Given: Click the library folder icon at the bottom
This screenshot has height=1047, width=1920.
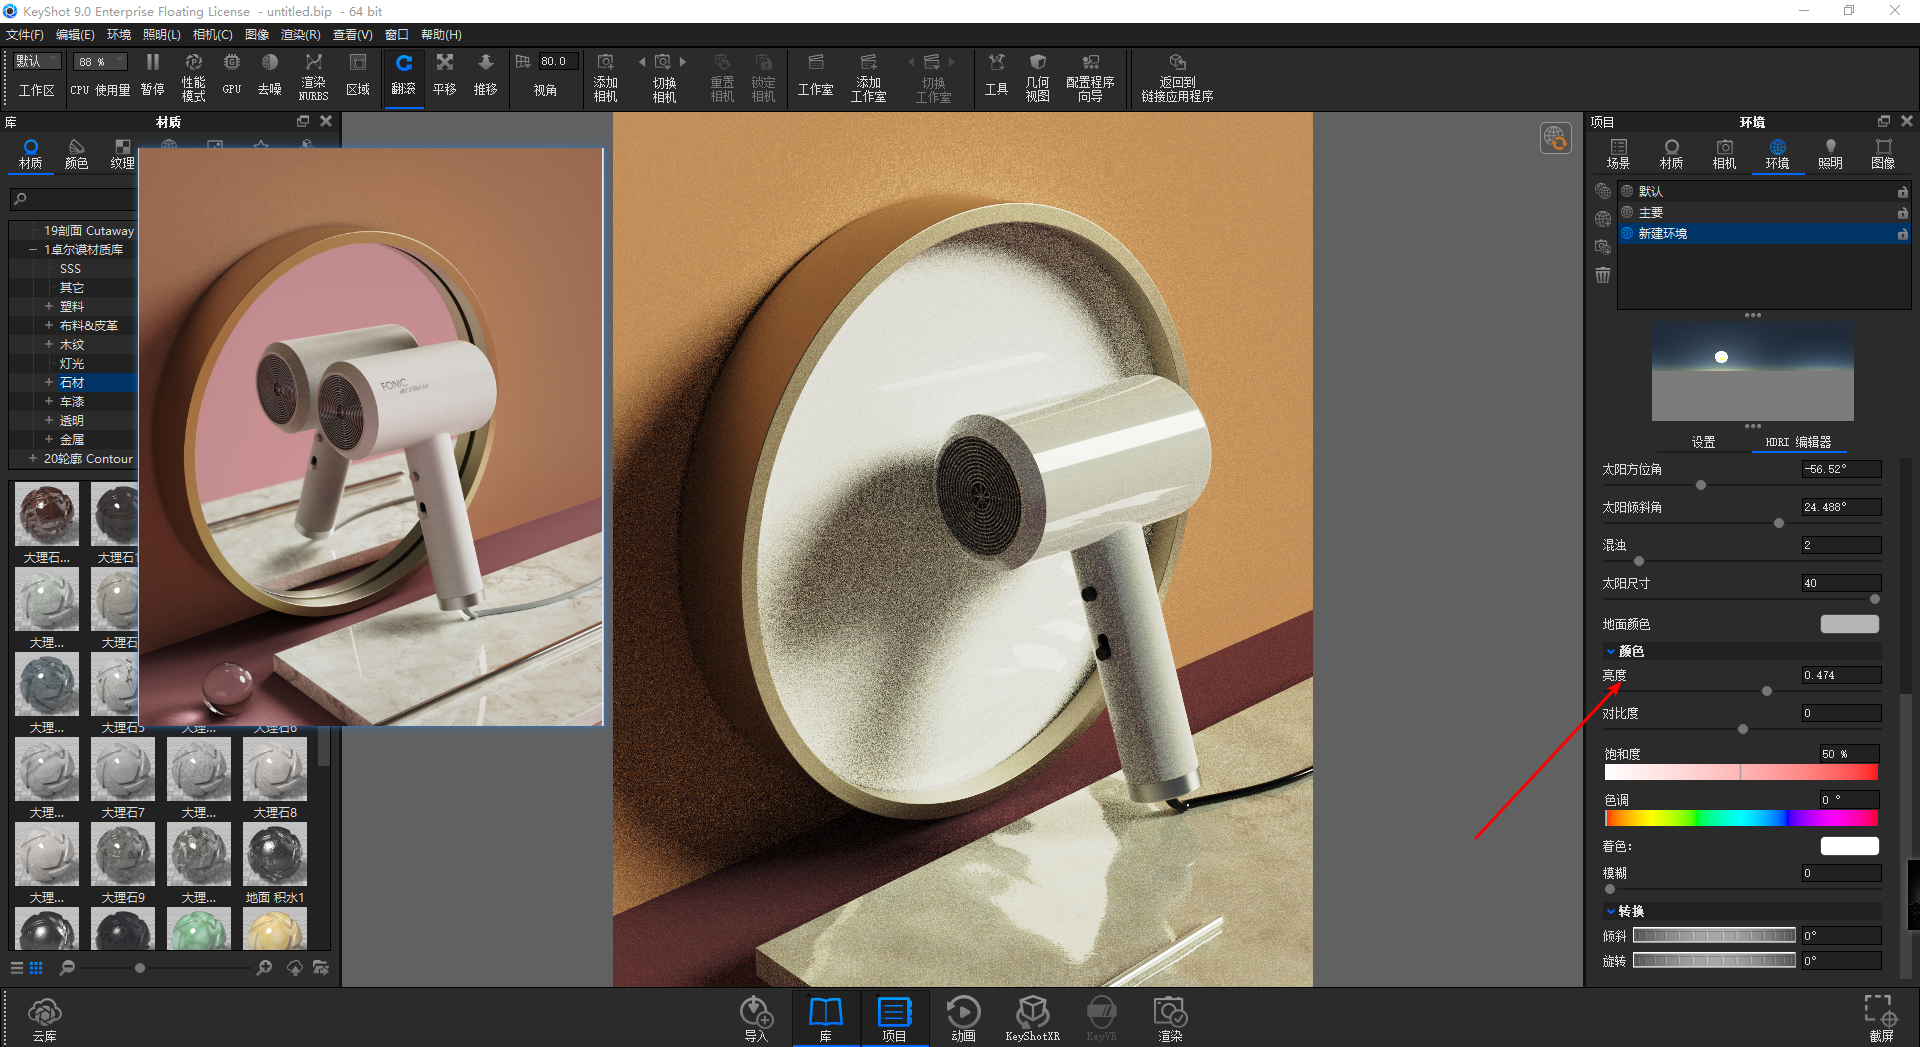Looking at the screenshot, I should point(321,968).
